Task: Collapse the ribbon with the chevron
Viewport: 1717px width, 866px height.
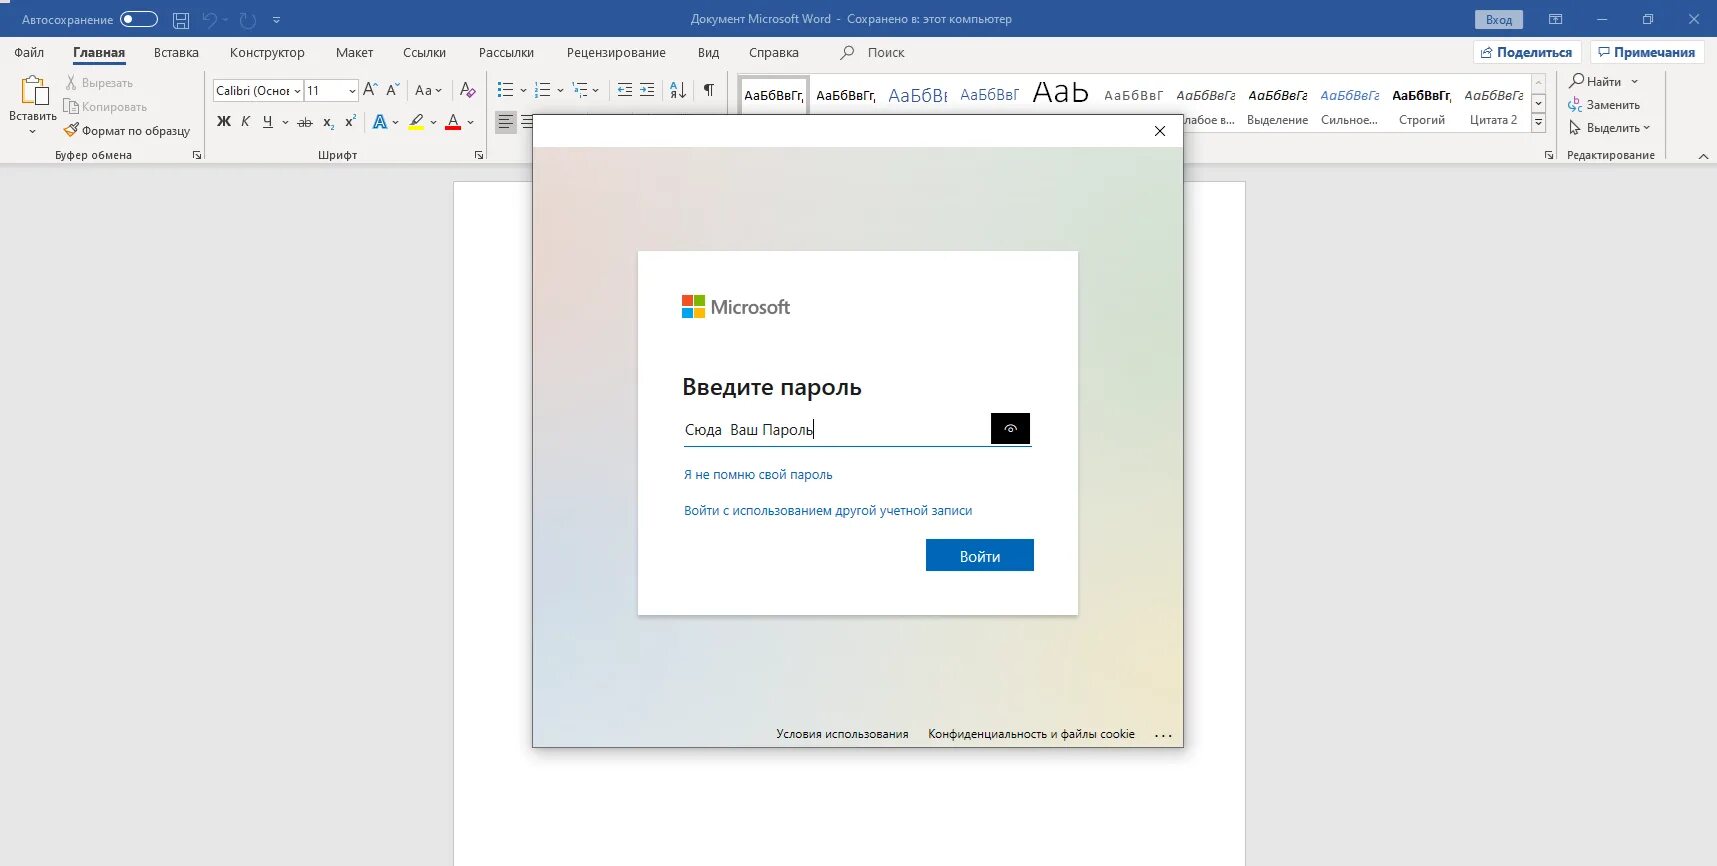Action: (x=1703, y=156)
